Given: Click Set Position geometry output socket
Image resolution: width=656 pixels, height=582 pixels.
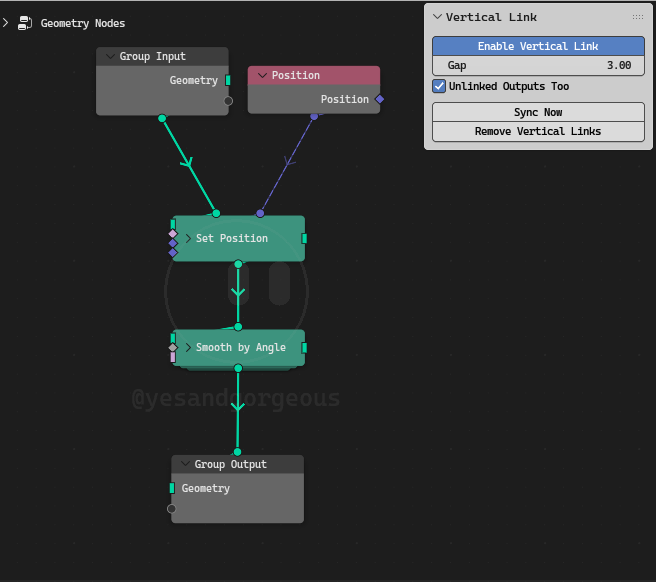Looking at the screenshot, I should tap(304, 238).
